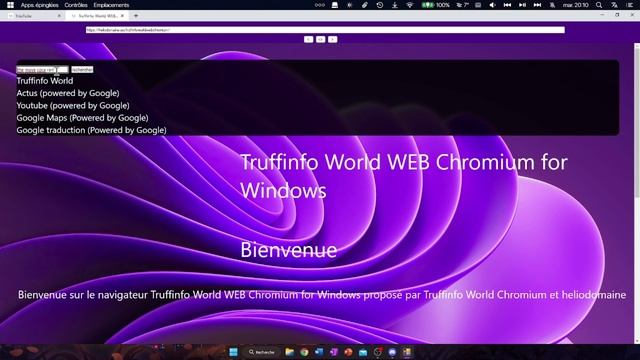The width and height of the screenshot is (640, 360).
Task: Open Google traduction (Powered by Google) link
Action: (91, 130)
